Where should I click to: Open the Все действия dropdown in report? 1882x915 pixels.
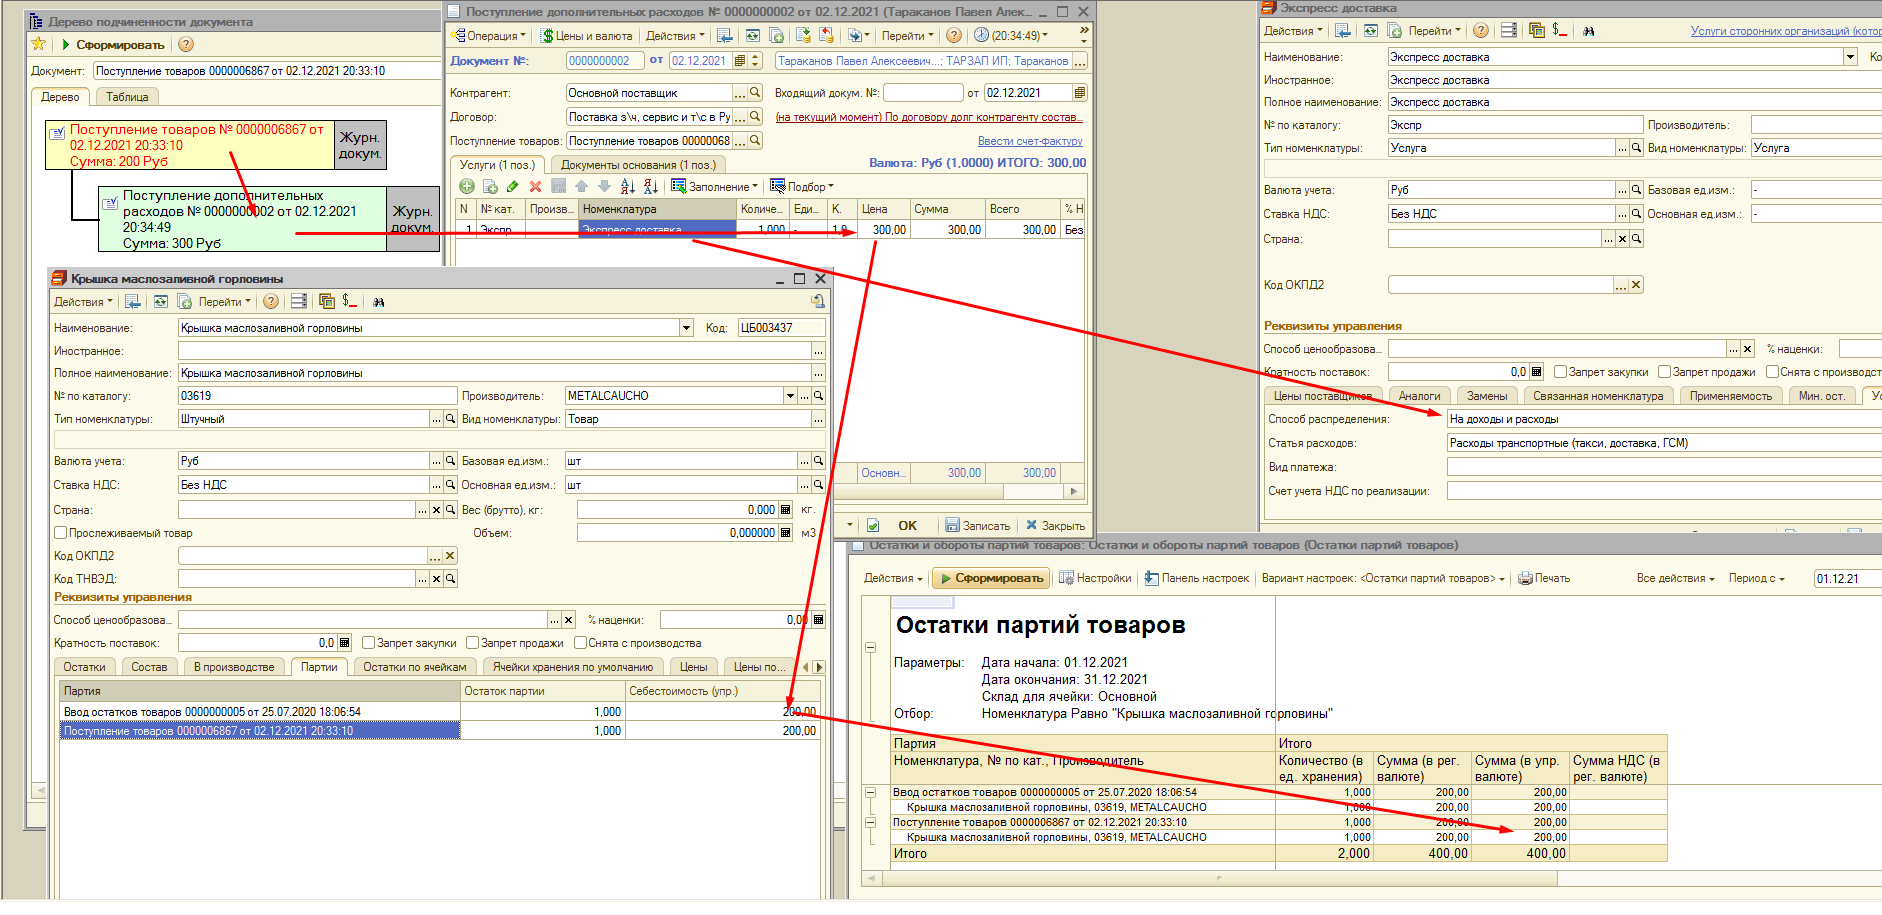[1675, 578]
